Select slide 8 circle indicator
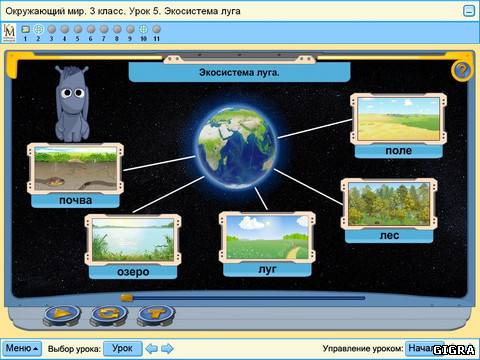The height and width of the screenshot is (360, 480). (x=117, y=29)
